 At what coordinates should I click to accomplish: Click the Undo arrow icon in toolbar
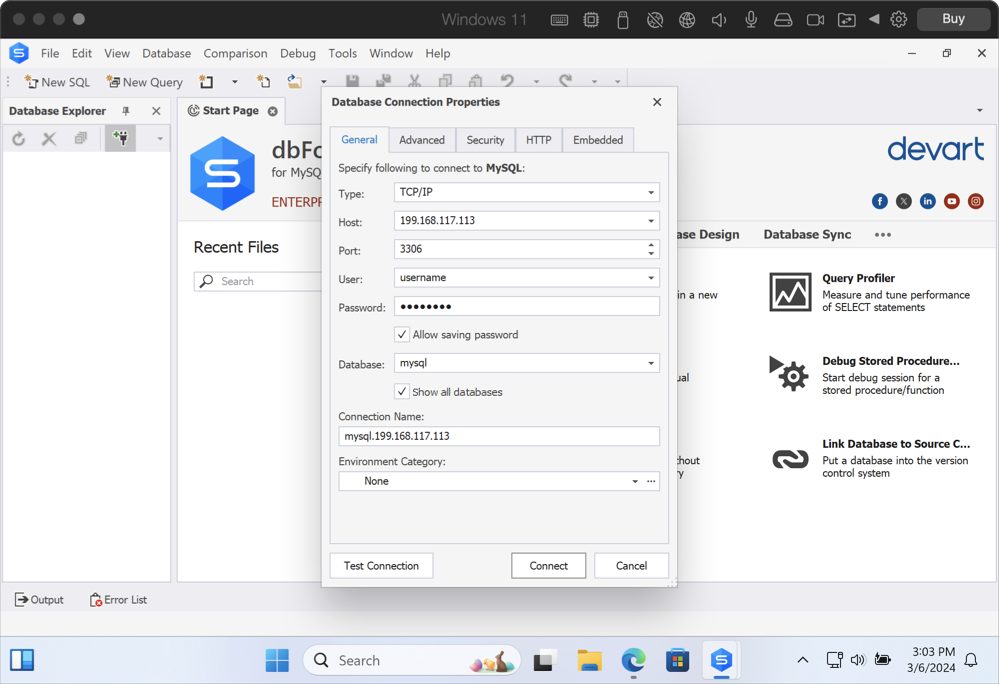coord(507,82)
